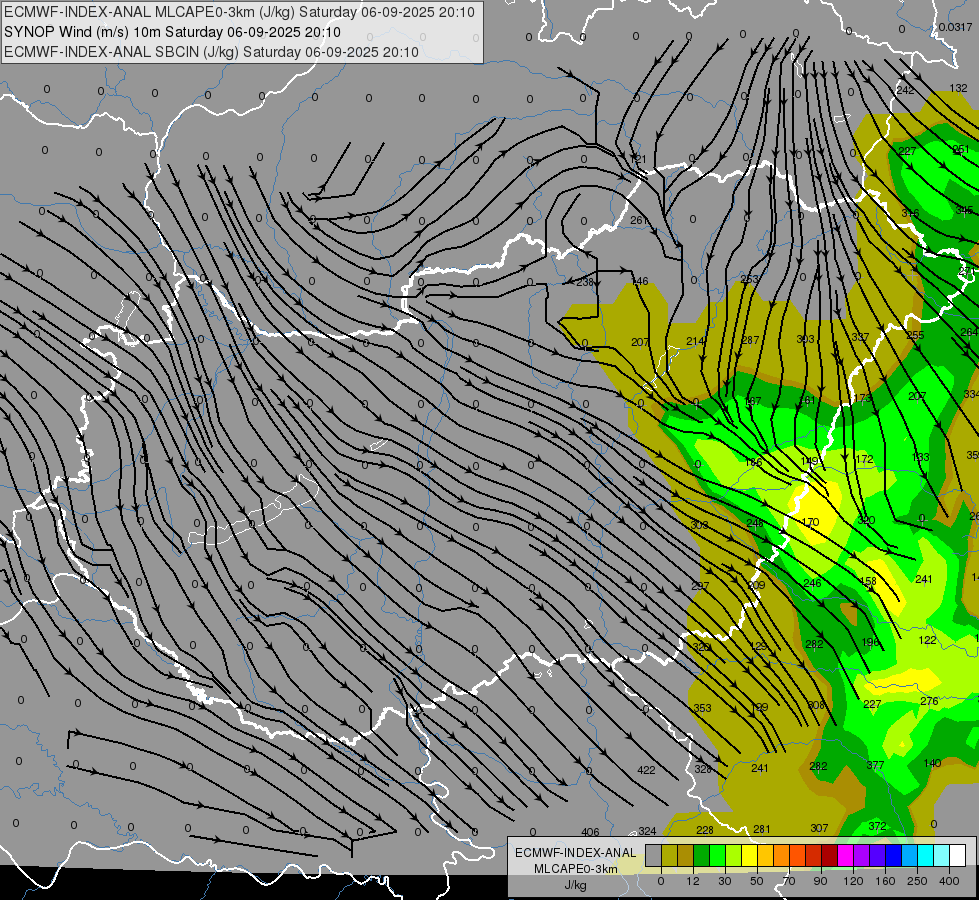Click the legend scale value 50

click(757, 881)
